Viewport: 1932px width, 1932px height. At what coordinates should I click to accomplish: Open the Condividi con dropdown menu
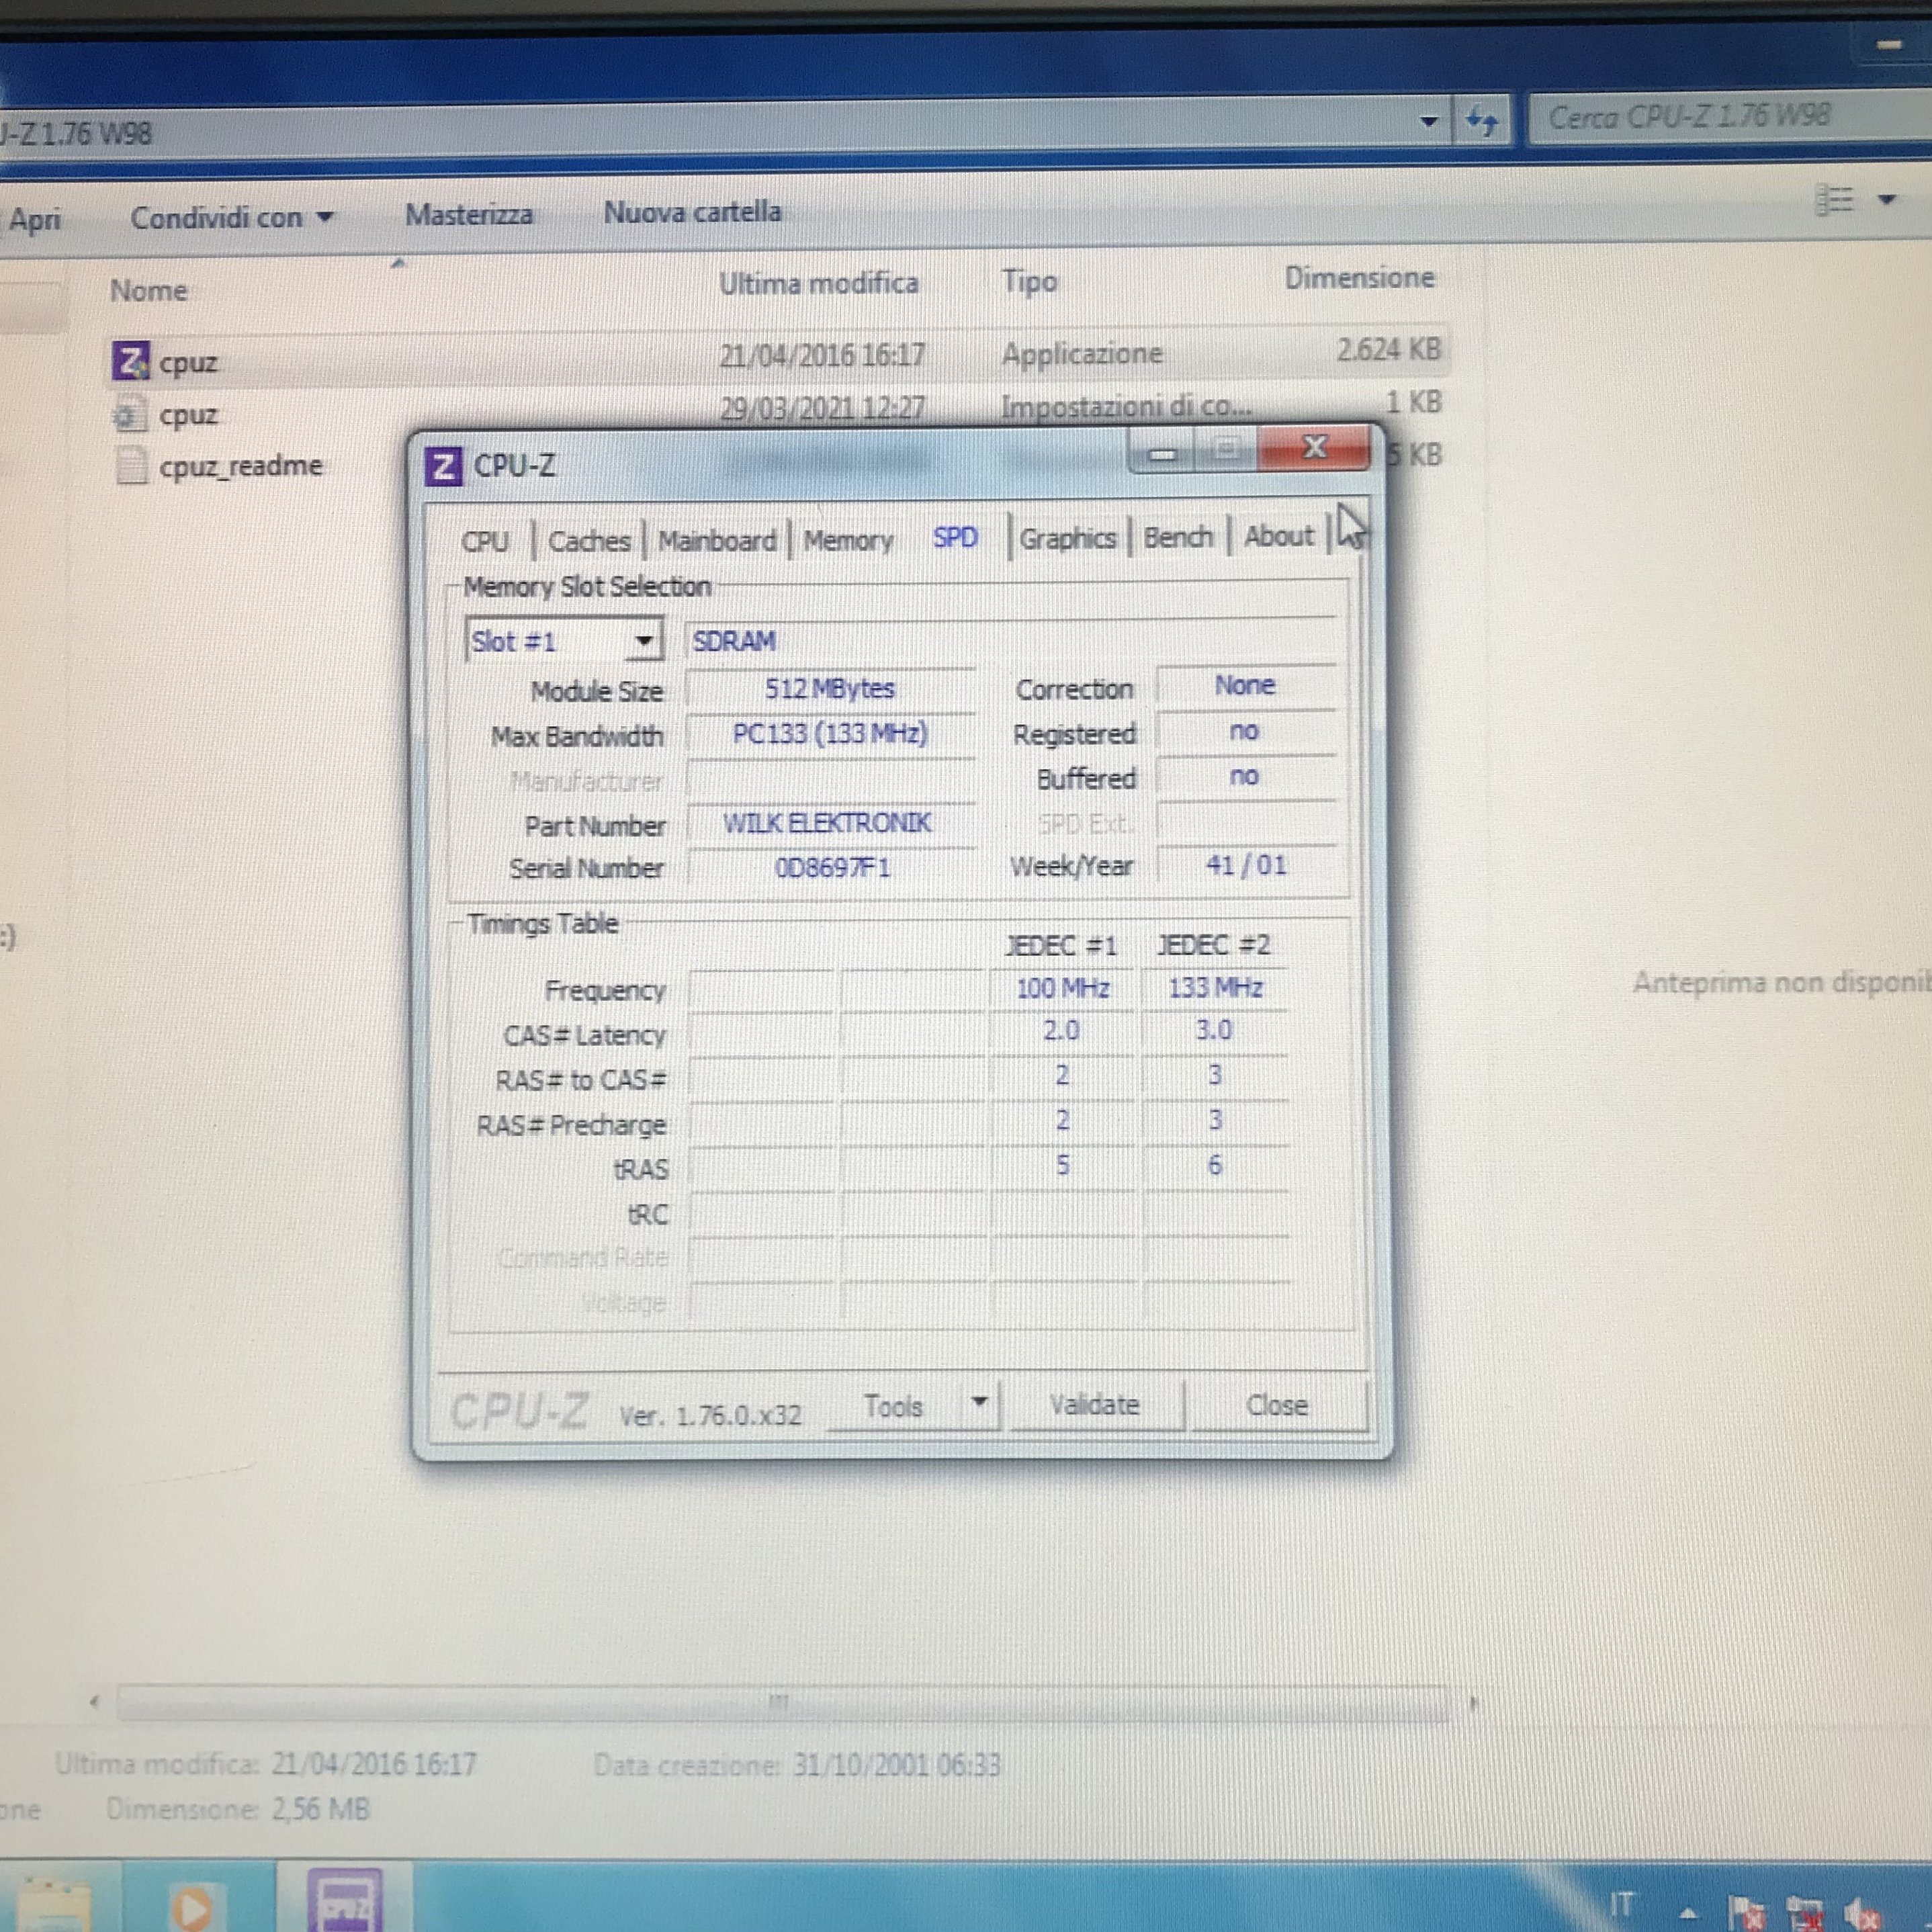(x=231, y=217)
